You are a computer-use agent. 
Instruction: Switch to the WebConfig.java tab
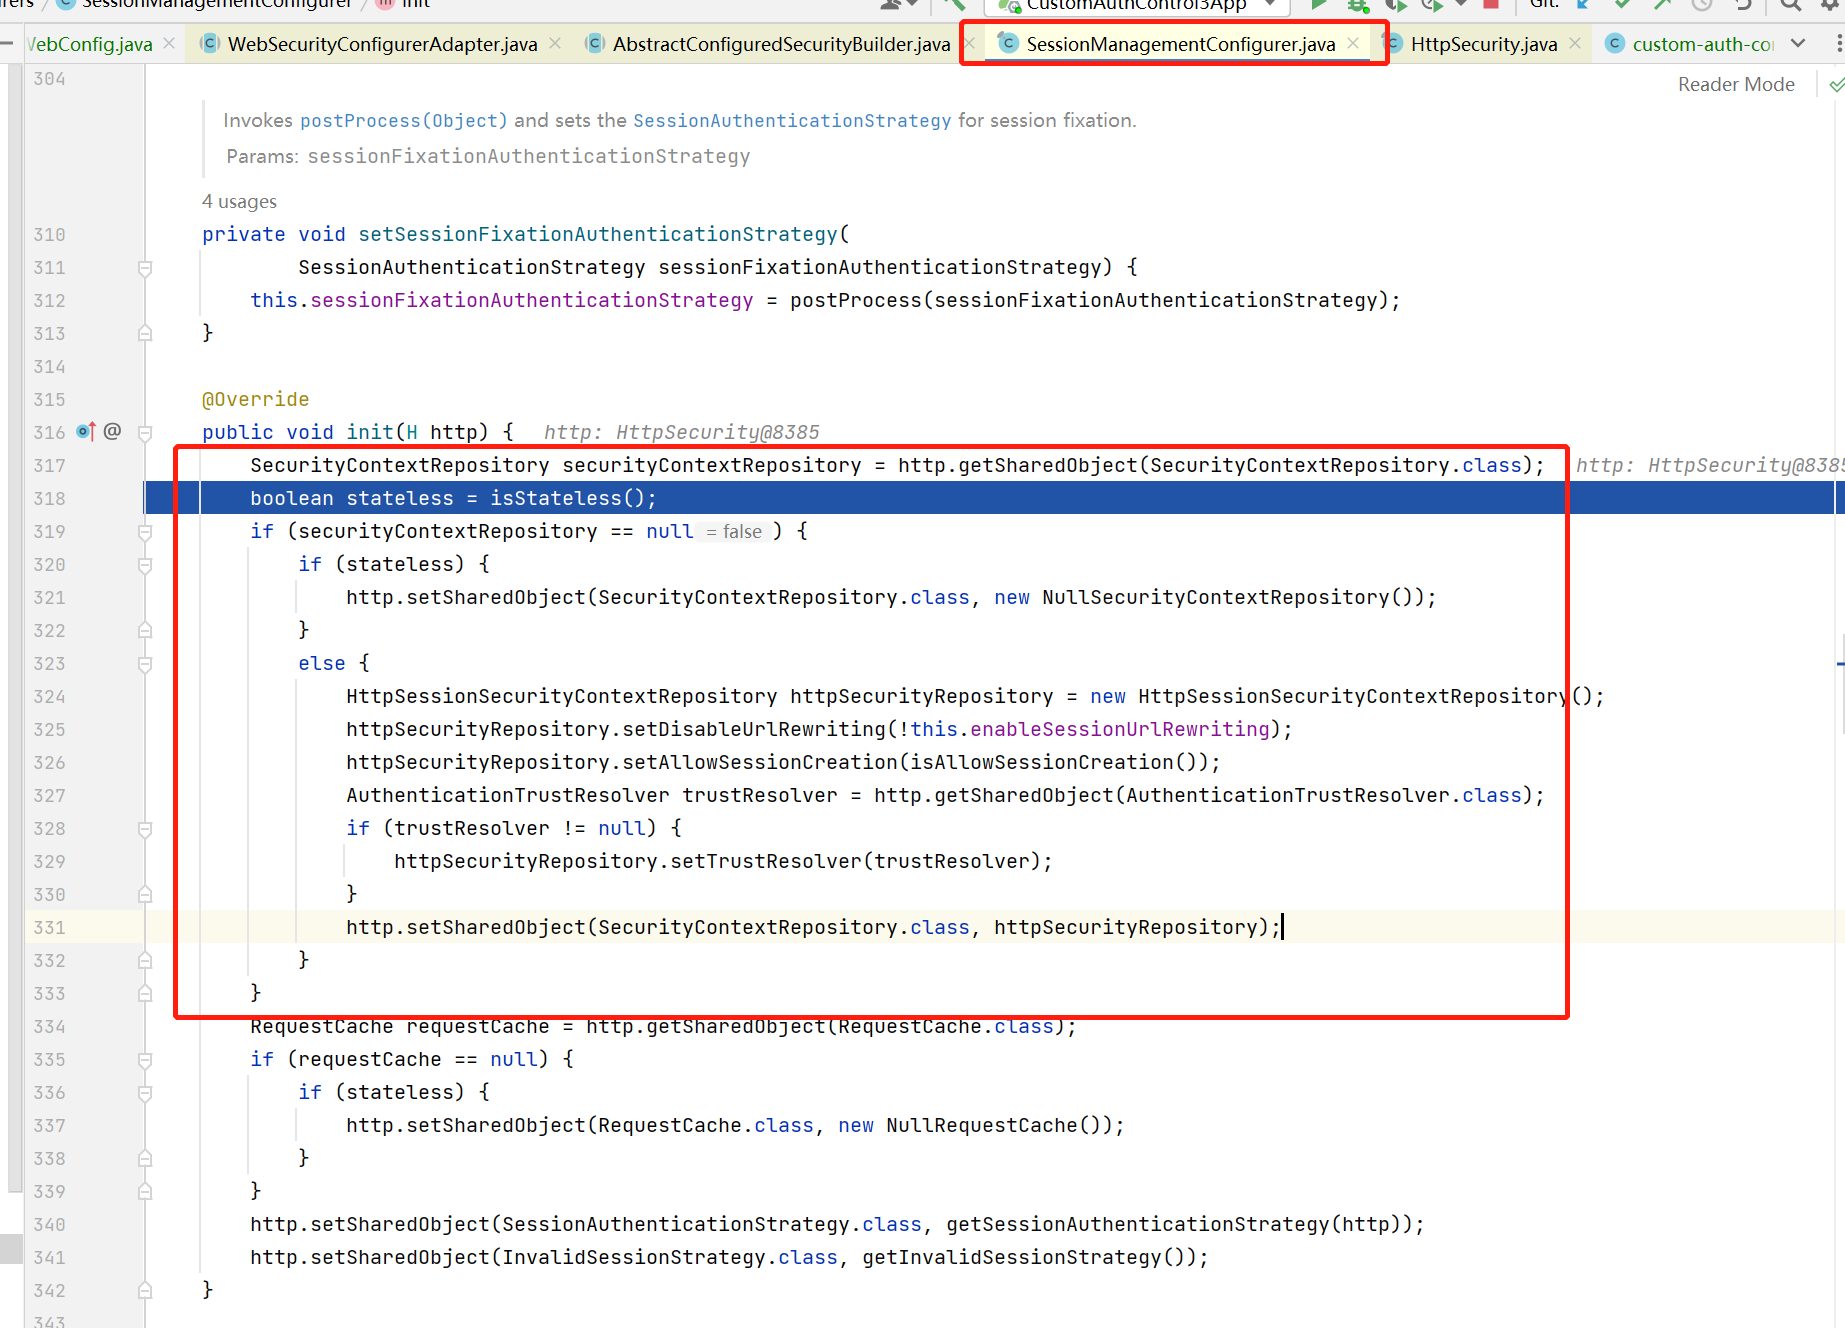pyautogui.click(x=90, y=44)
